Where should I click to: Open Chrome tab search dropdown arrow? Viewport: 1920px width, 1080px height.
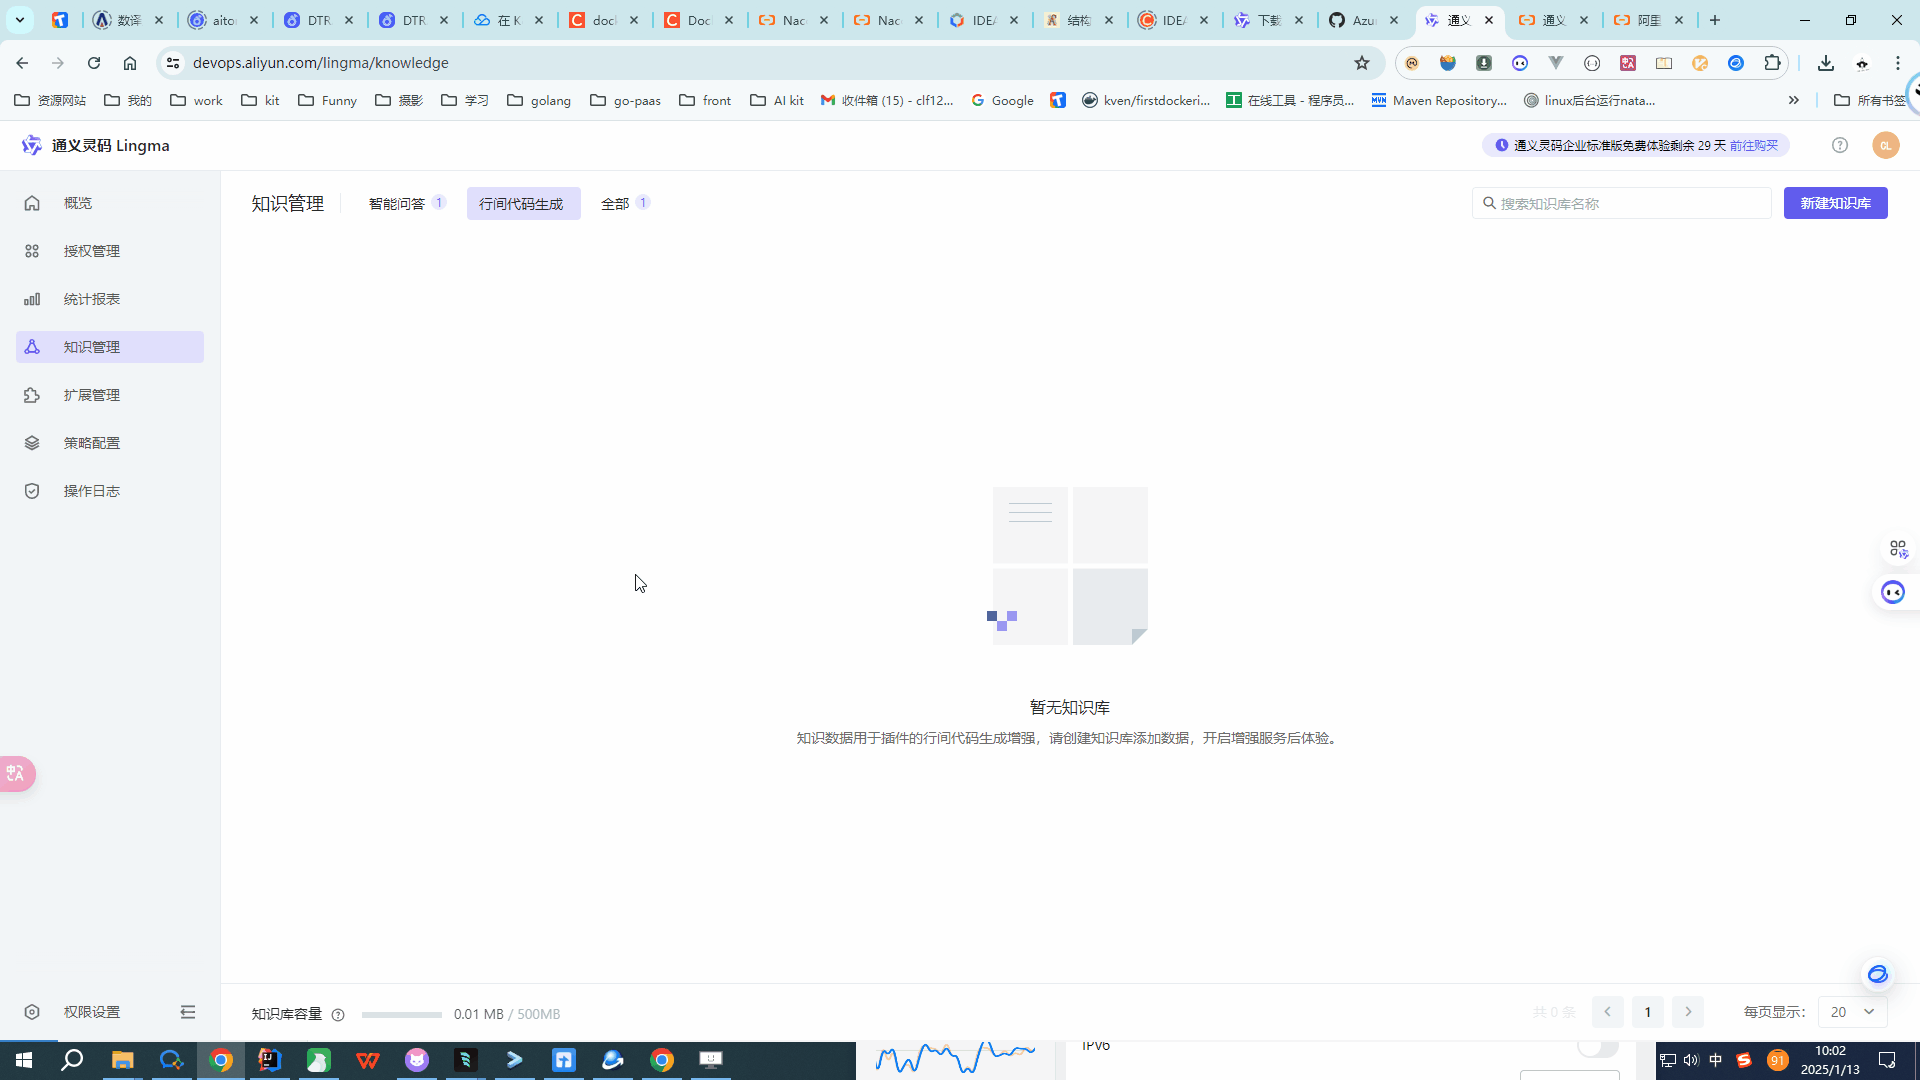19,20
